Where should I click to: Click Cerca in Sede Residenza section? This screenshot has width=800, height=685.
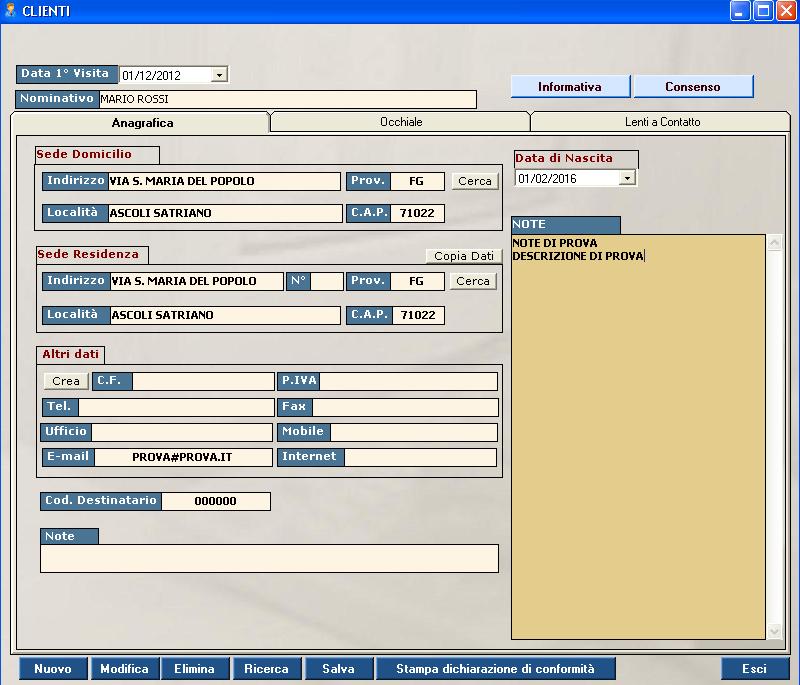[x=473, y=281]
